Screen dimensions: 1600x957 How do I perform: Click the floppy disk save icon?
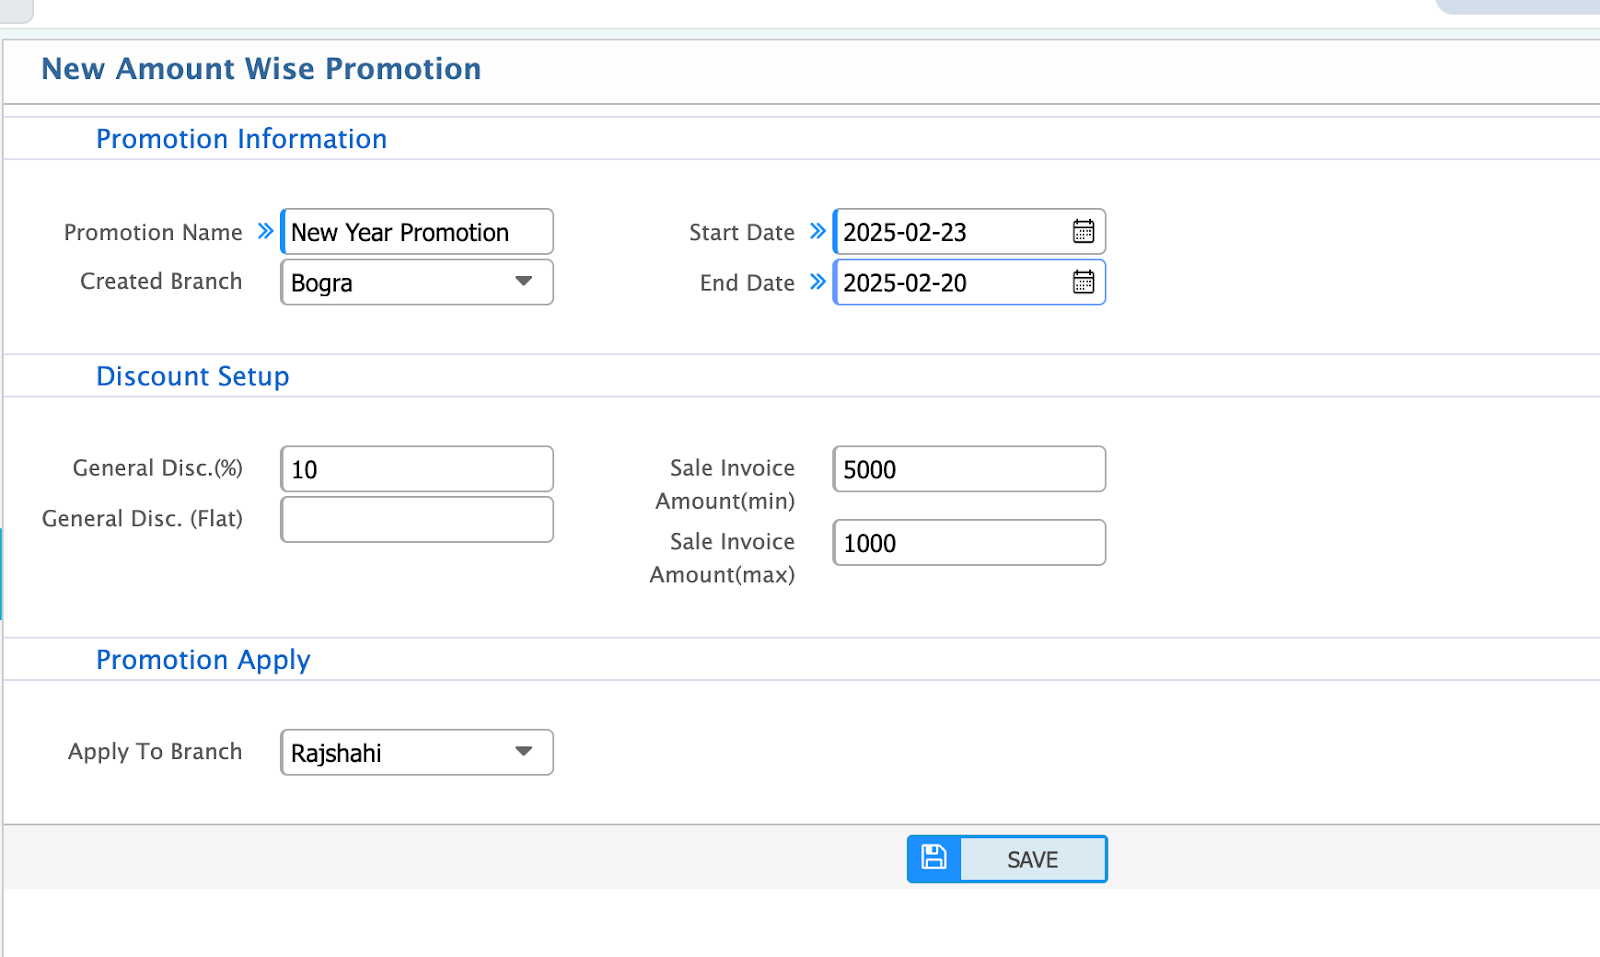click(x=932, y=857)
